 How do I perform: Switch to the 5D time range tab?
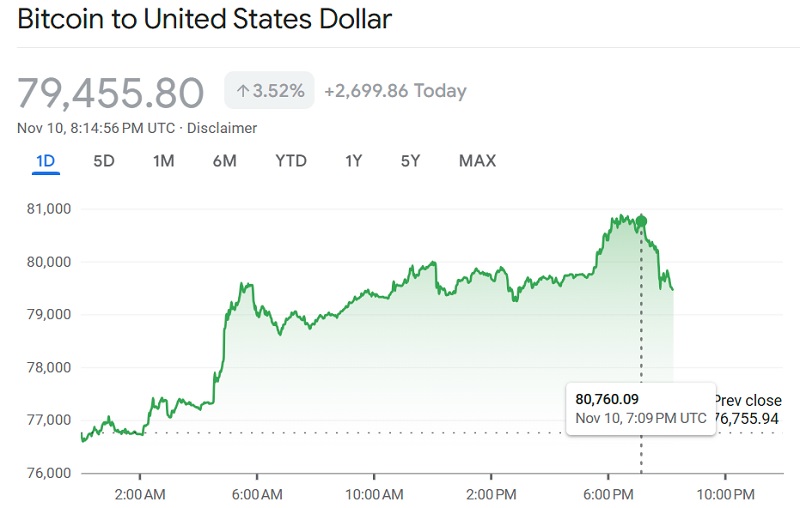tap(104, 161)
